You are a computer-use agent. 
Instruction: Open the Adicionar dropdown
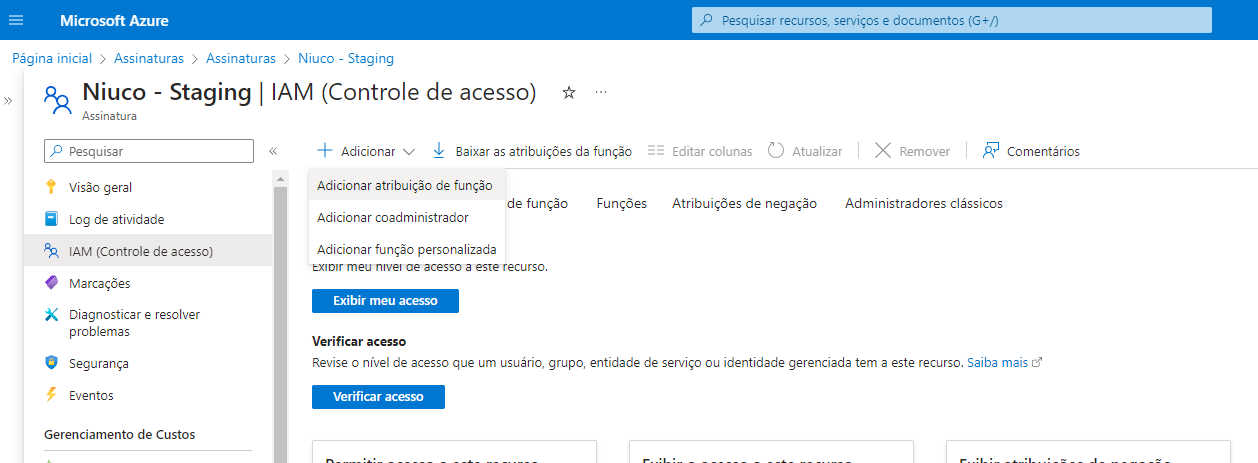click(366, 151)
